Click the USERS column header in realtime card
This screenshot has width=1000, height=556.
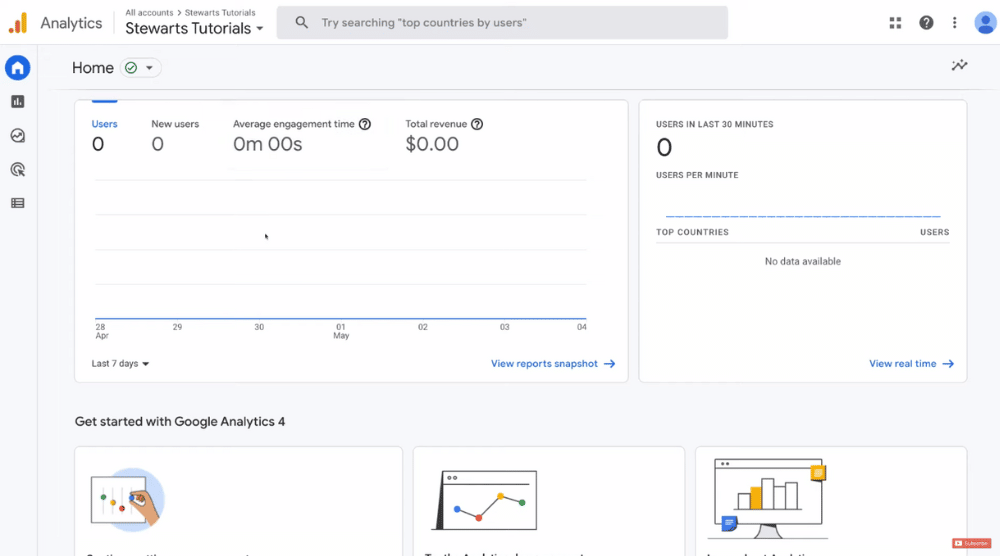pyautogui.click(x=934, y=232)
